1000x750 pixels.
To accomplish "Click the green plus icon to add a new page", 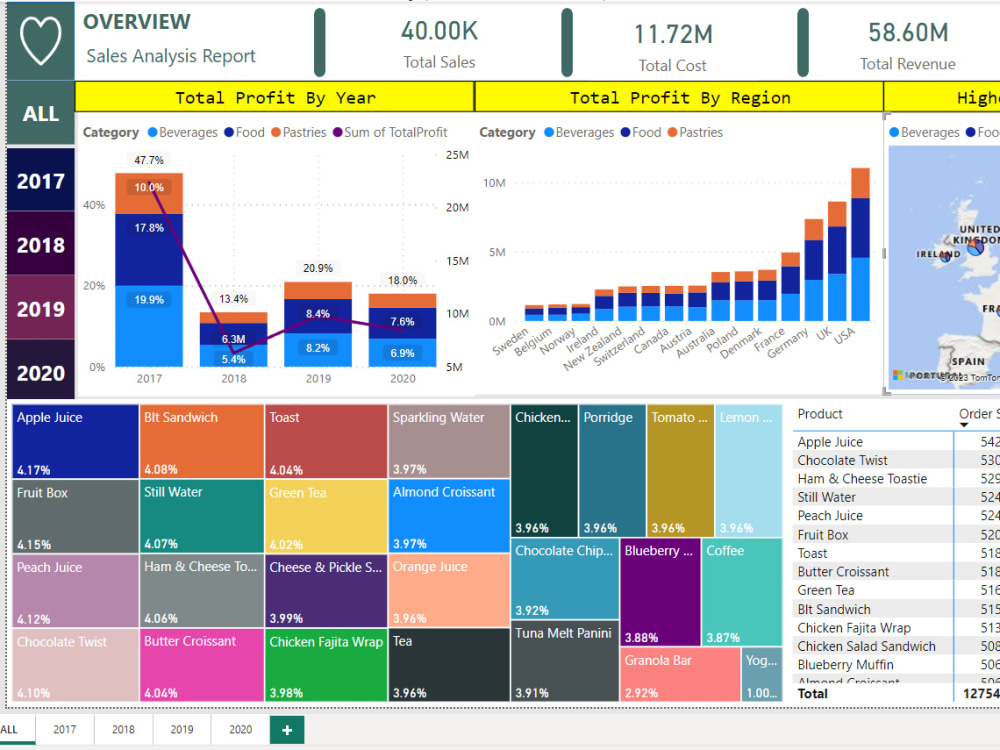I will point(287,730).
